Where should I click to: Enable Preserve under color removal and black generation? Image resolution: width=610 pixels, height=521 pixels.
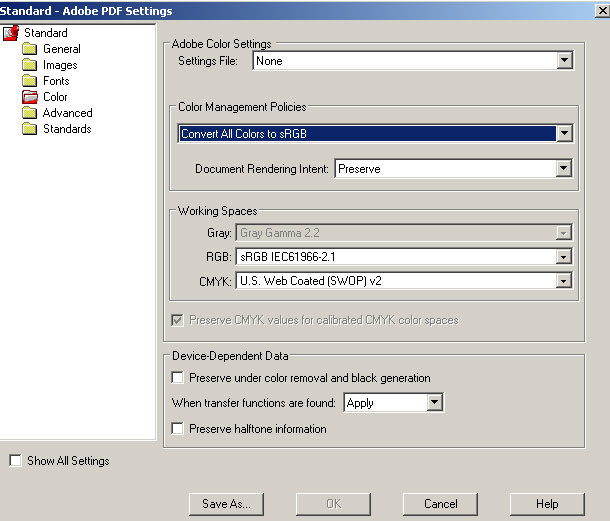(x=177, y=378)
